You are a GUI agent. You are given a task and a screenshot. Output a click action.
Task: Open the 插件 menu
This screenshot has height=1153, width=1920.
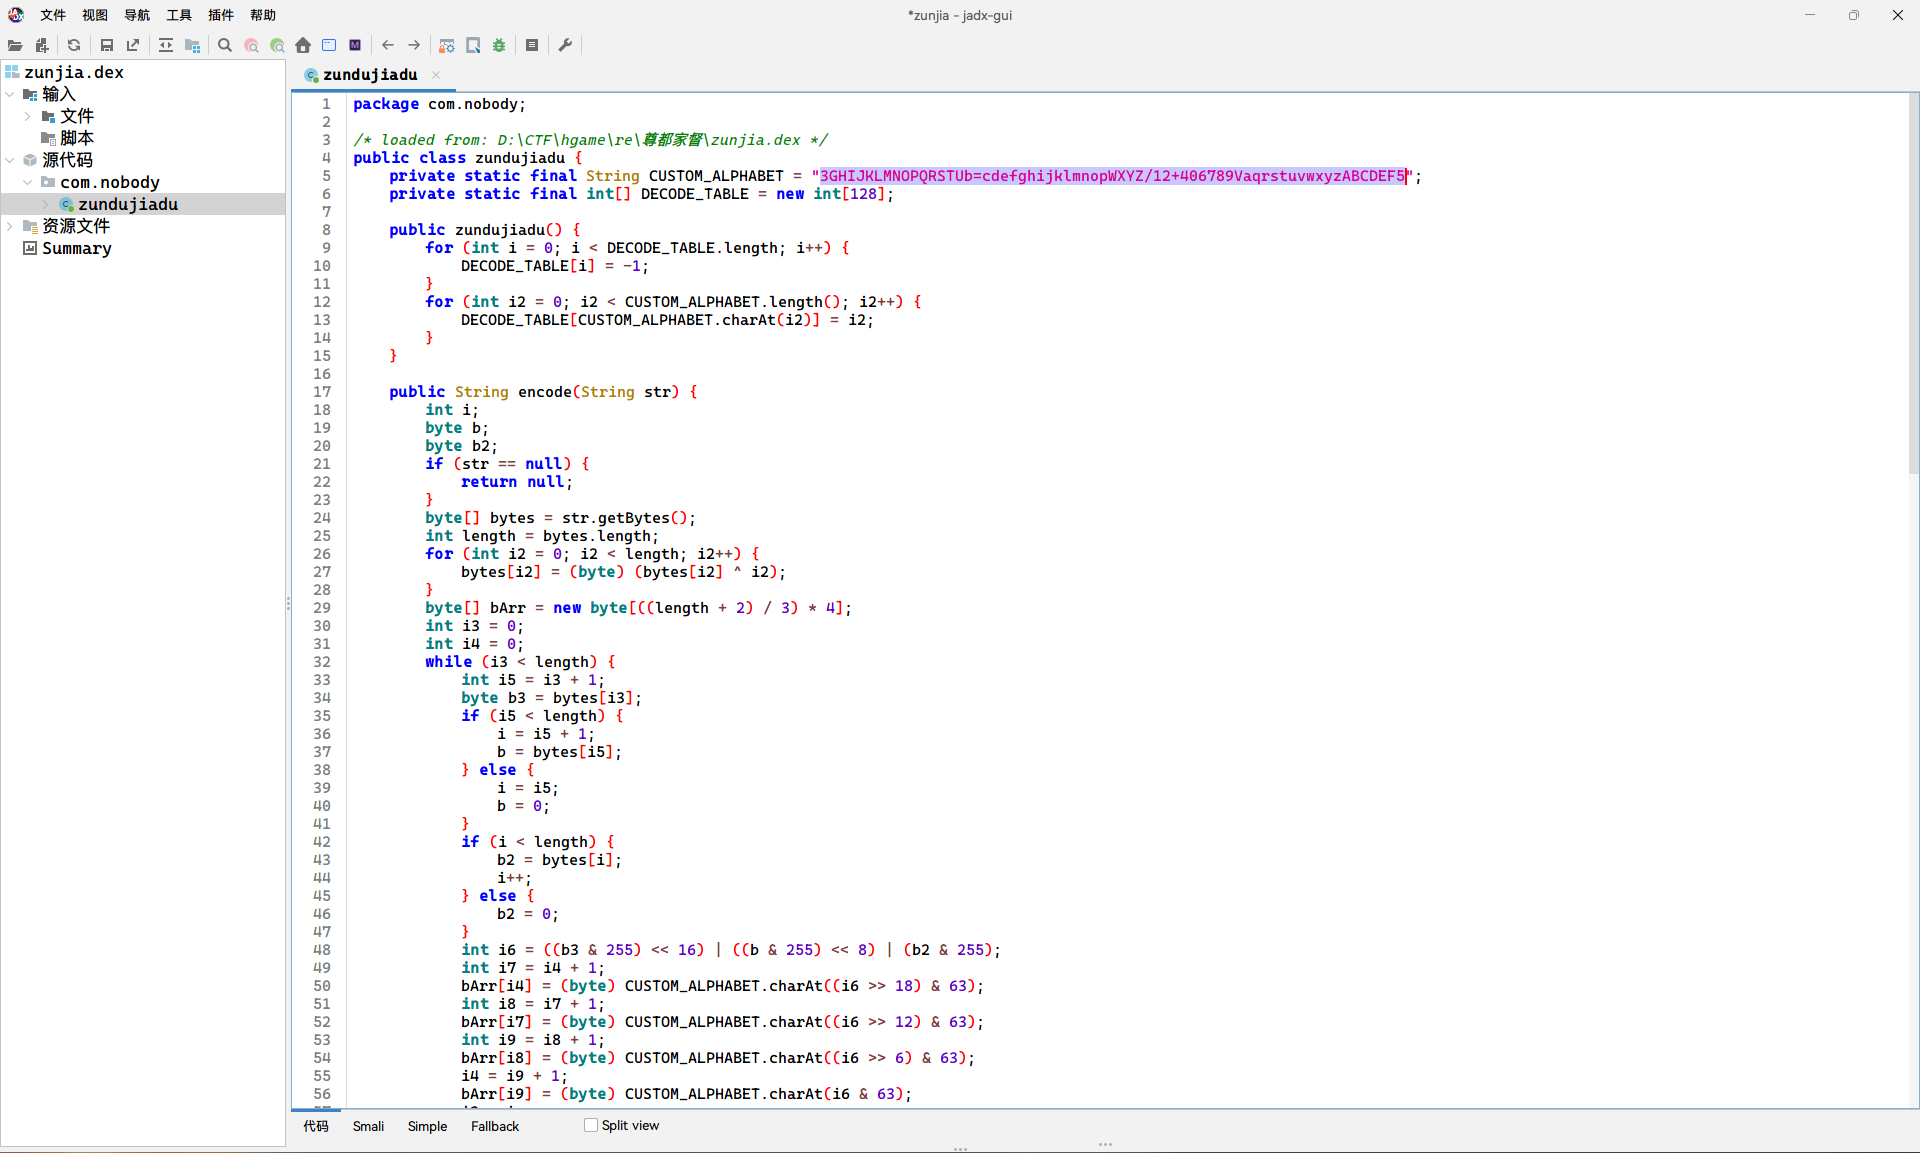[x=221, y=15]
